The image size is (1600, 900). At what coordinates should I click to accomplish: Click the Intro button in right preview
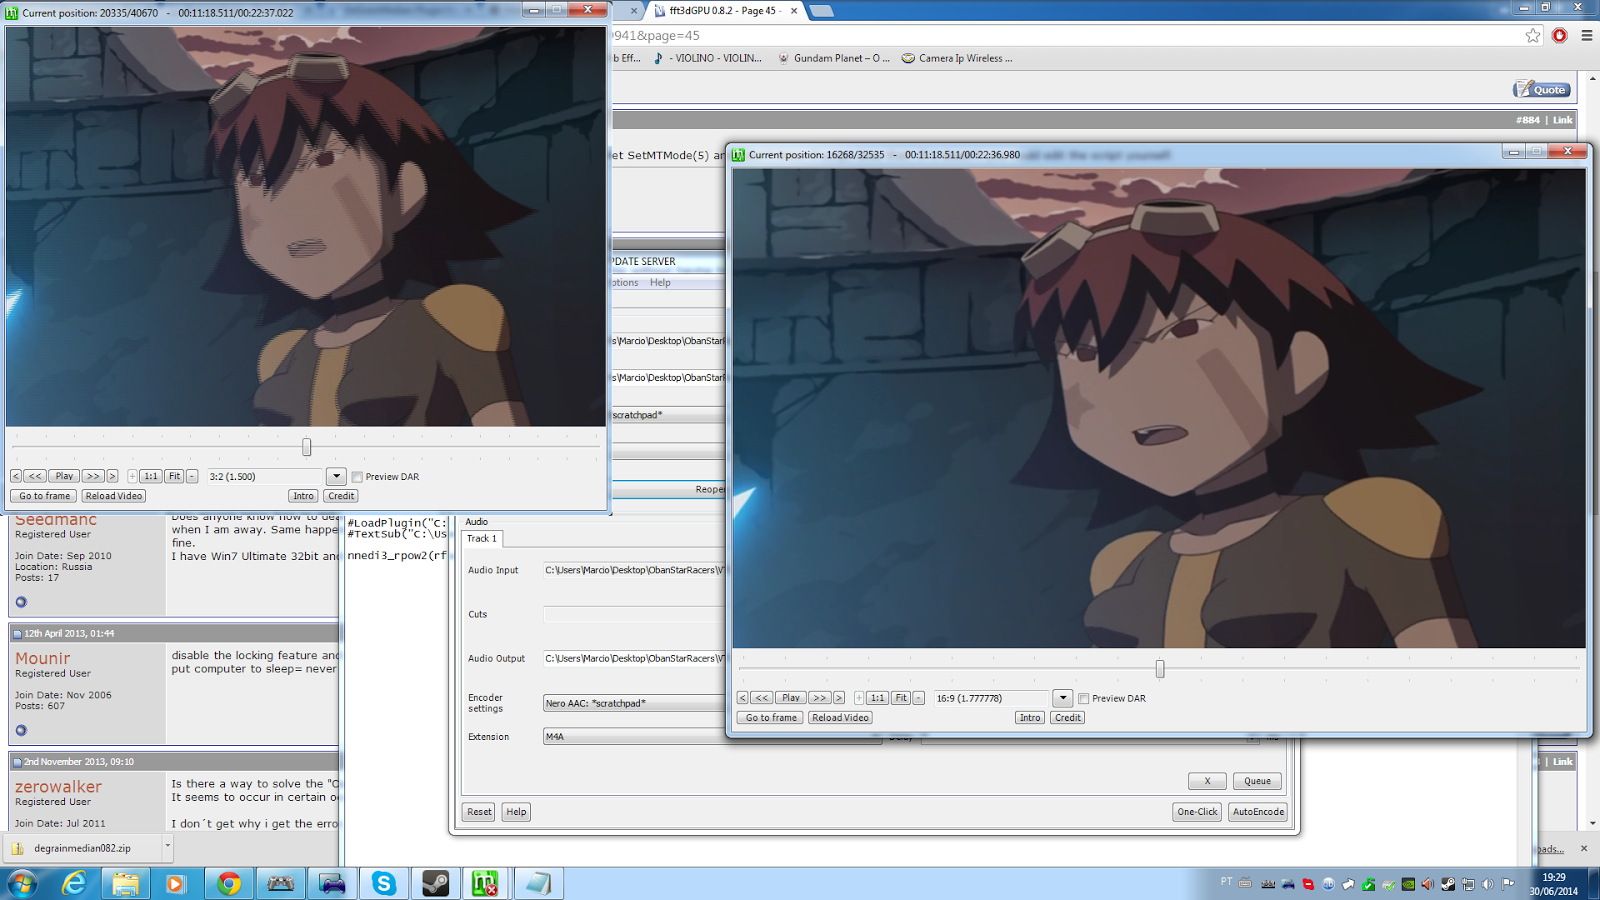point(1030,718)
